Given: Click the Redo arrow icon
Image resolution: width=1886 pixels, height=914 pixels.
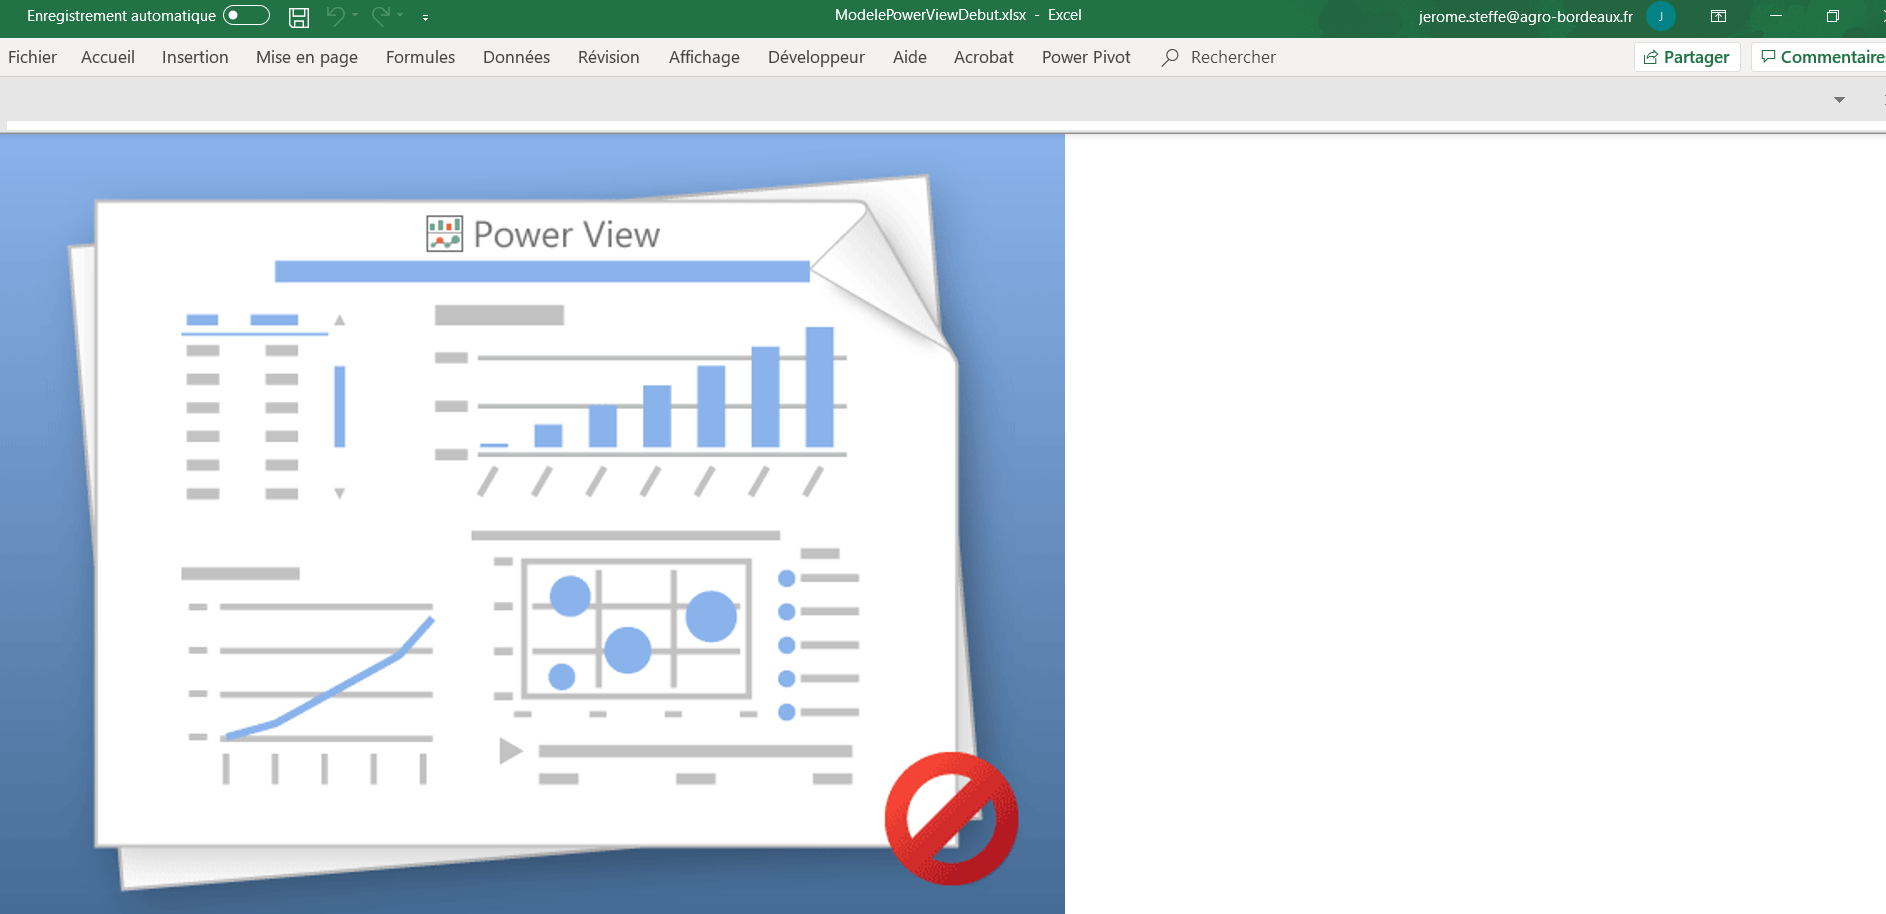Looking at the screenshot, I should pos(380,15).
